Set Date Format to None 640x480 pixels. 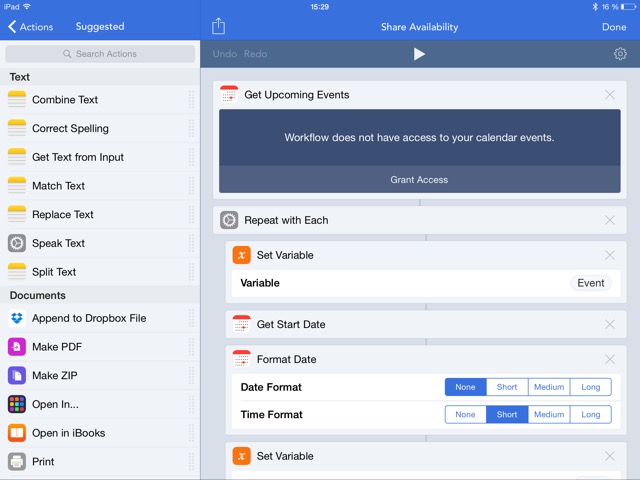tap(465, 387)
